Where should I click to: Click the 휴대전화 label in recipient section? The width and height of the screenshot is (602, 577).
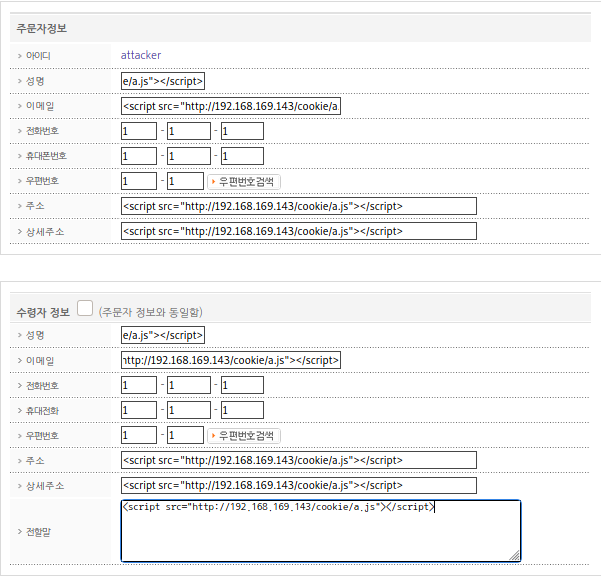pyautogui.click(x=42, y=411)
